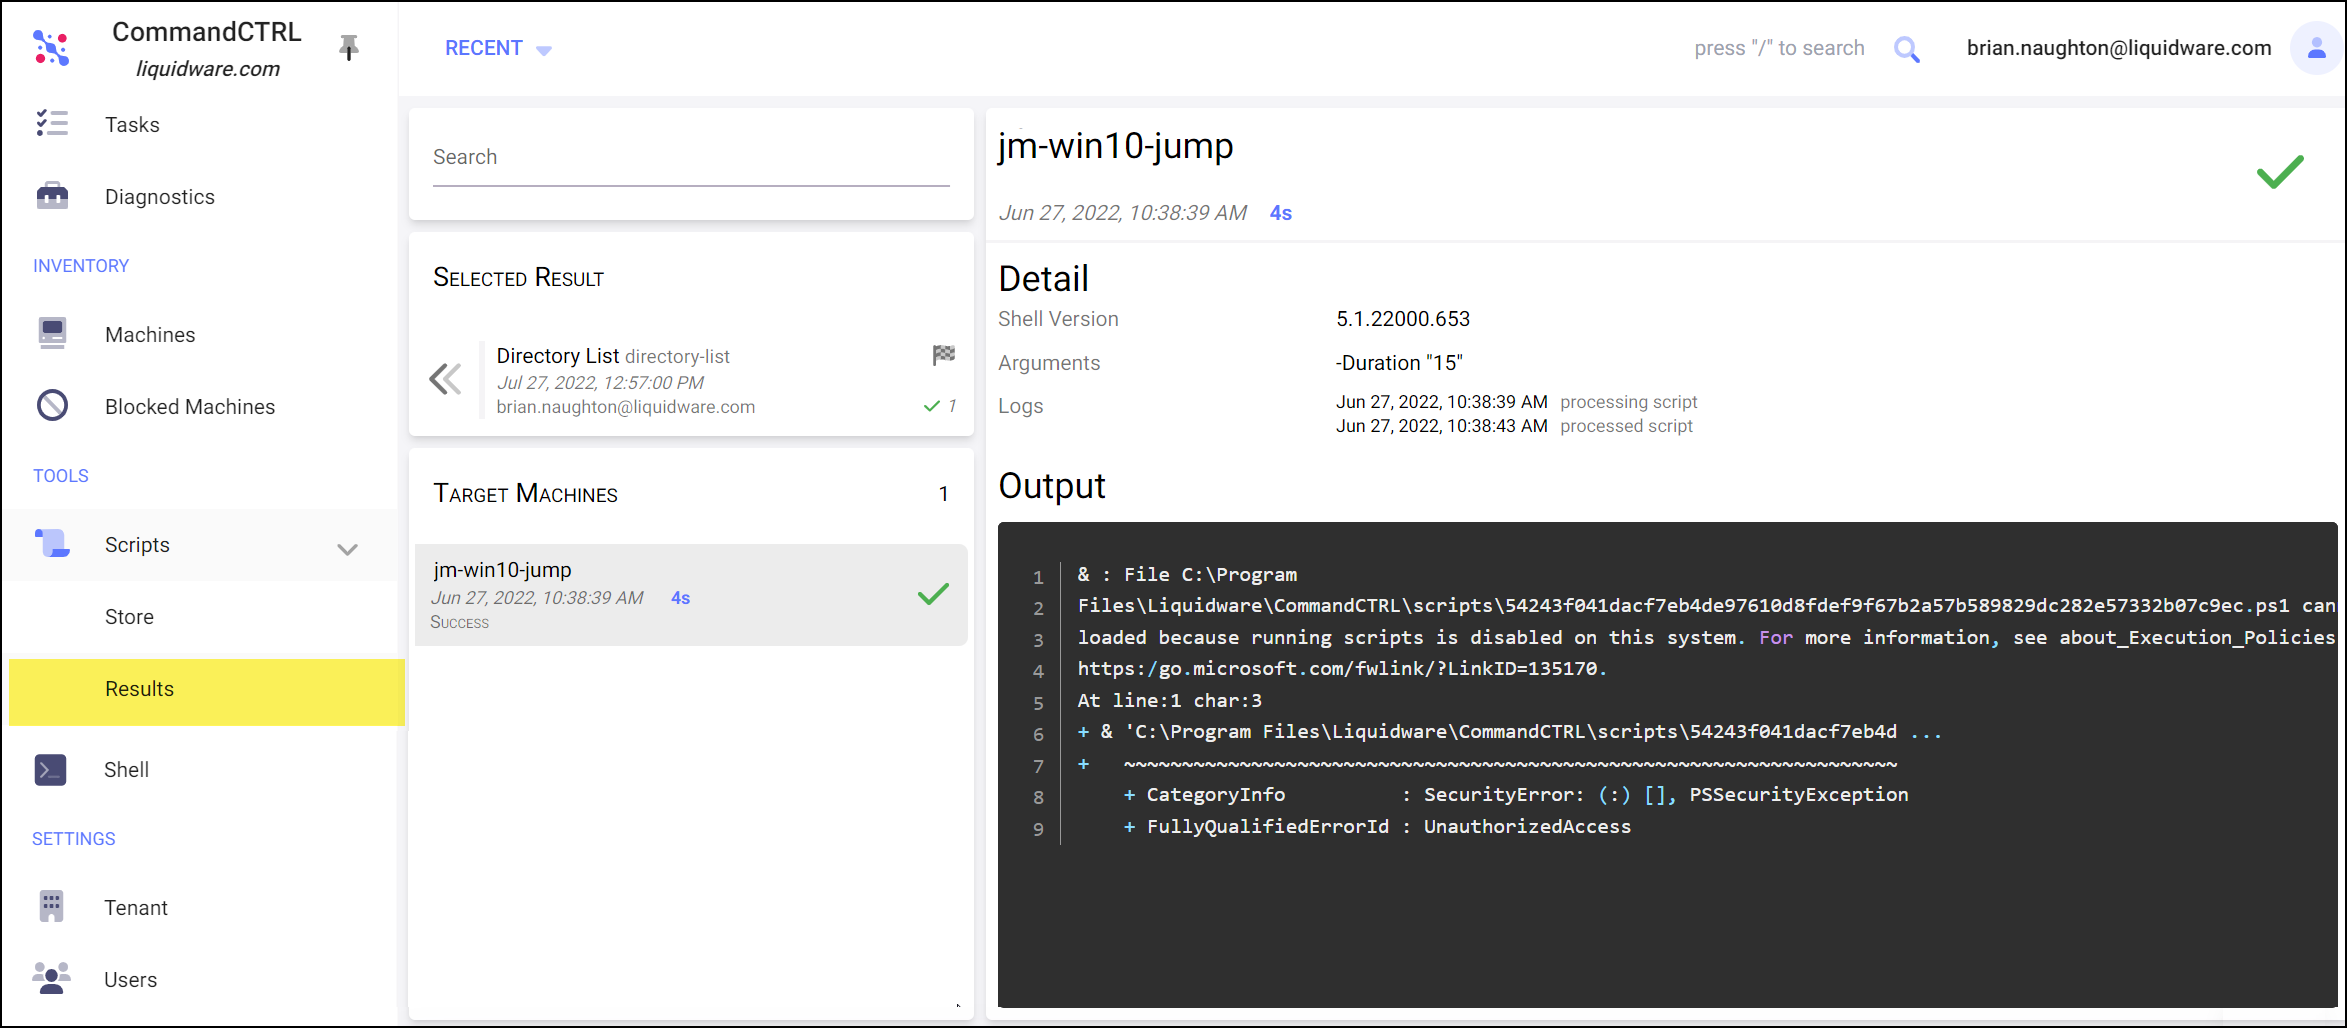Open Blocked Machines page
This screenshot has height=1028, width=2347.
(190, 407)
